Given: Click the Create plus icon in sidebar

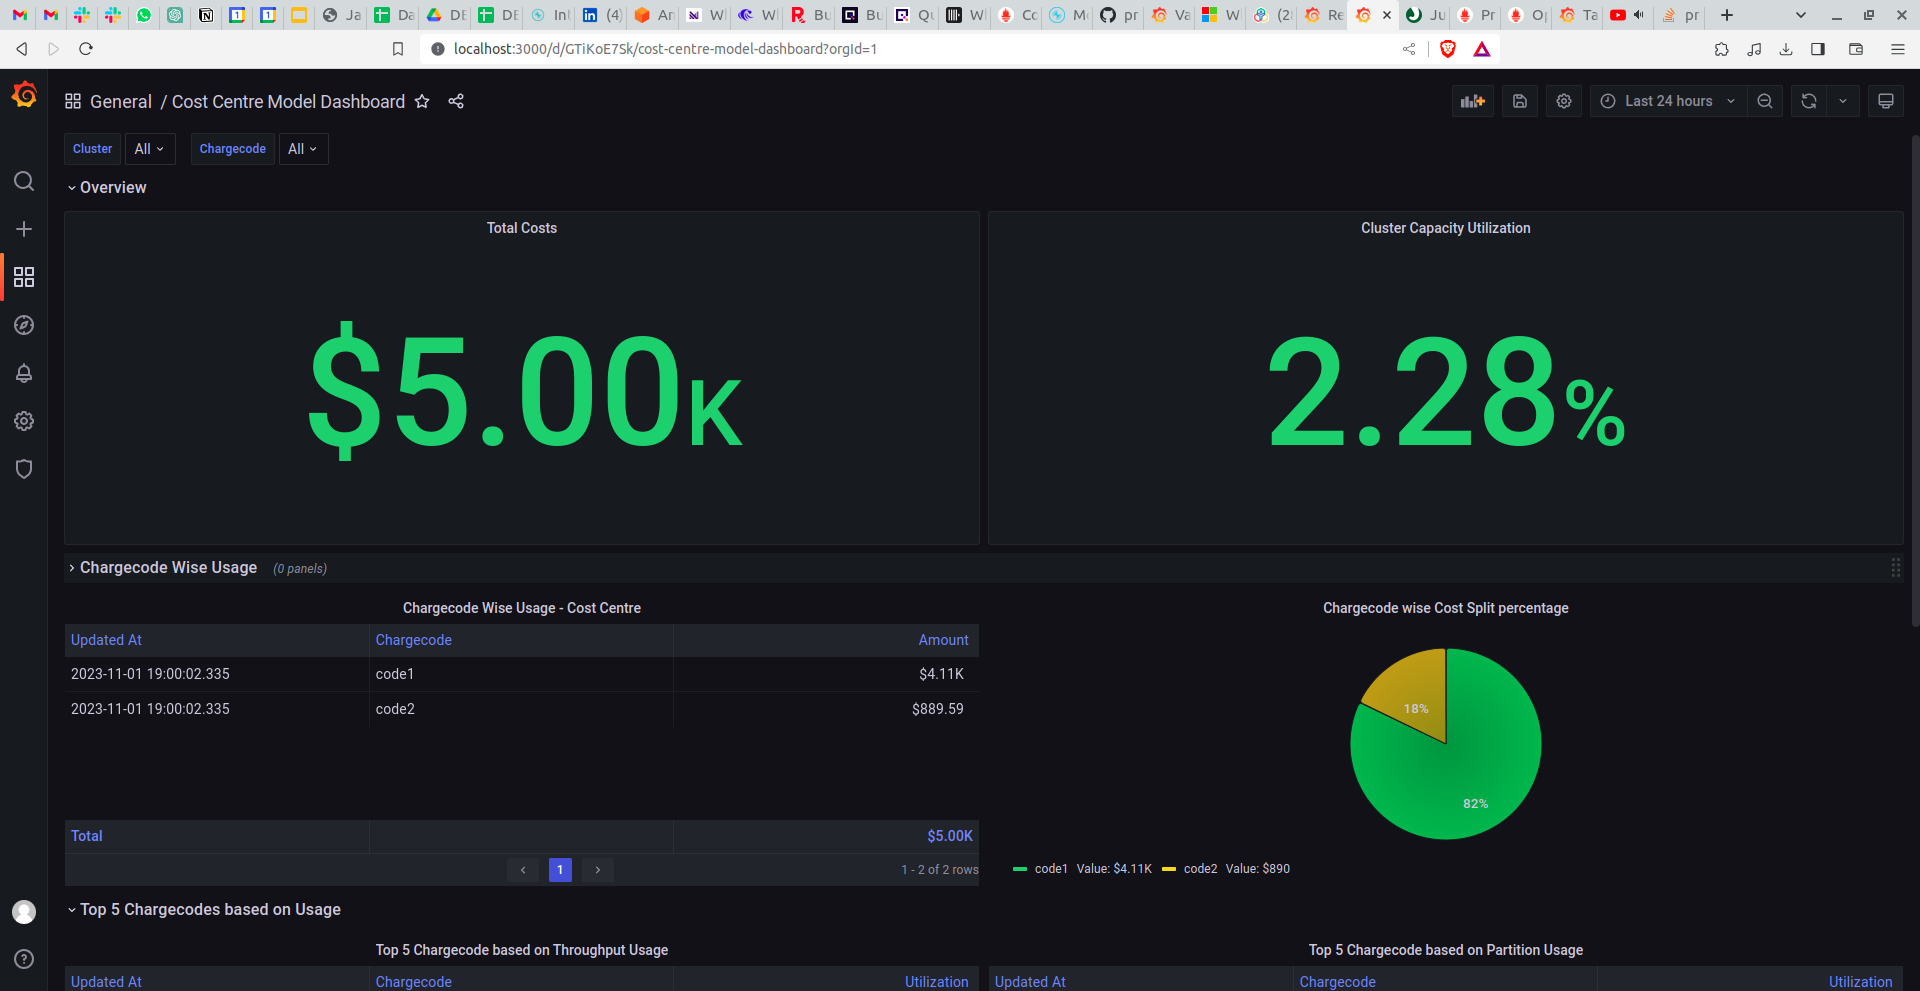Looking at the screenshot, I should (24, 229).
